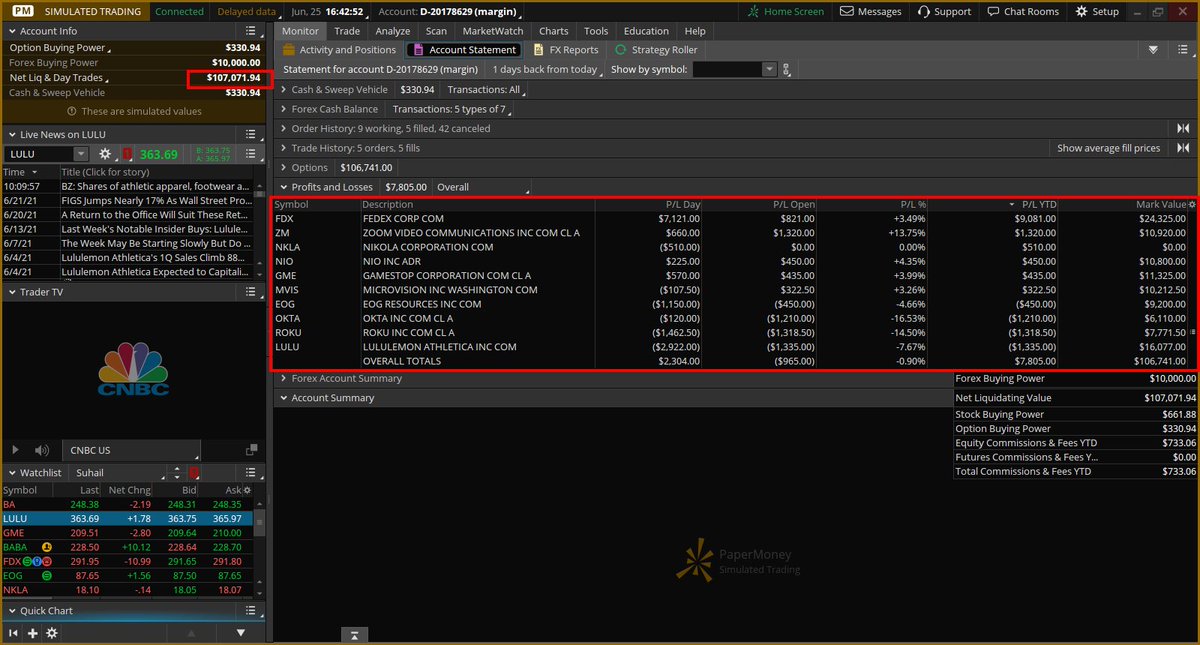Open the sidebar gear icon at bottom
This screenshot has height=645, width=1200.
coord(52,633)
